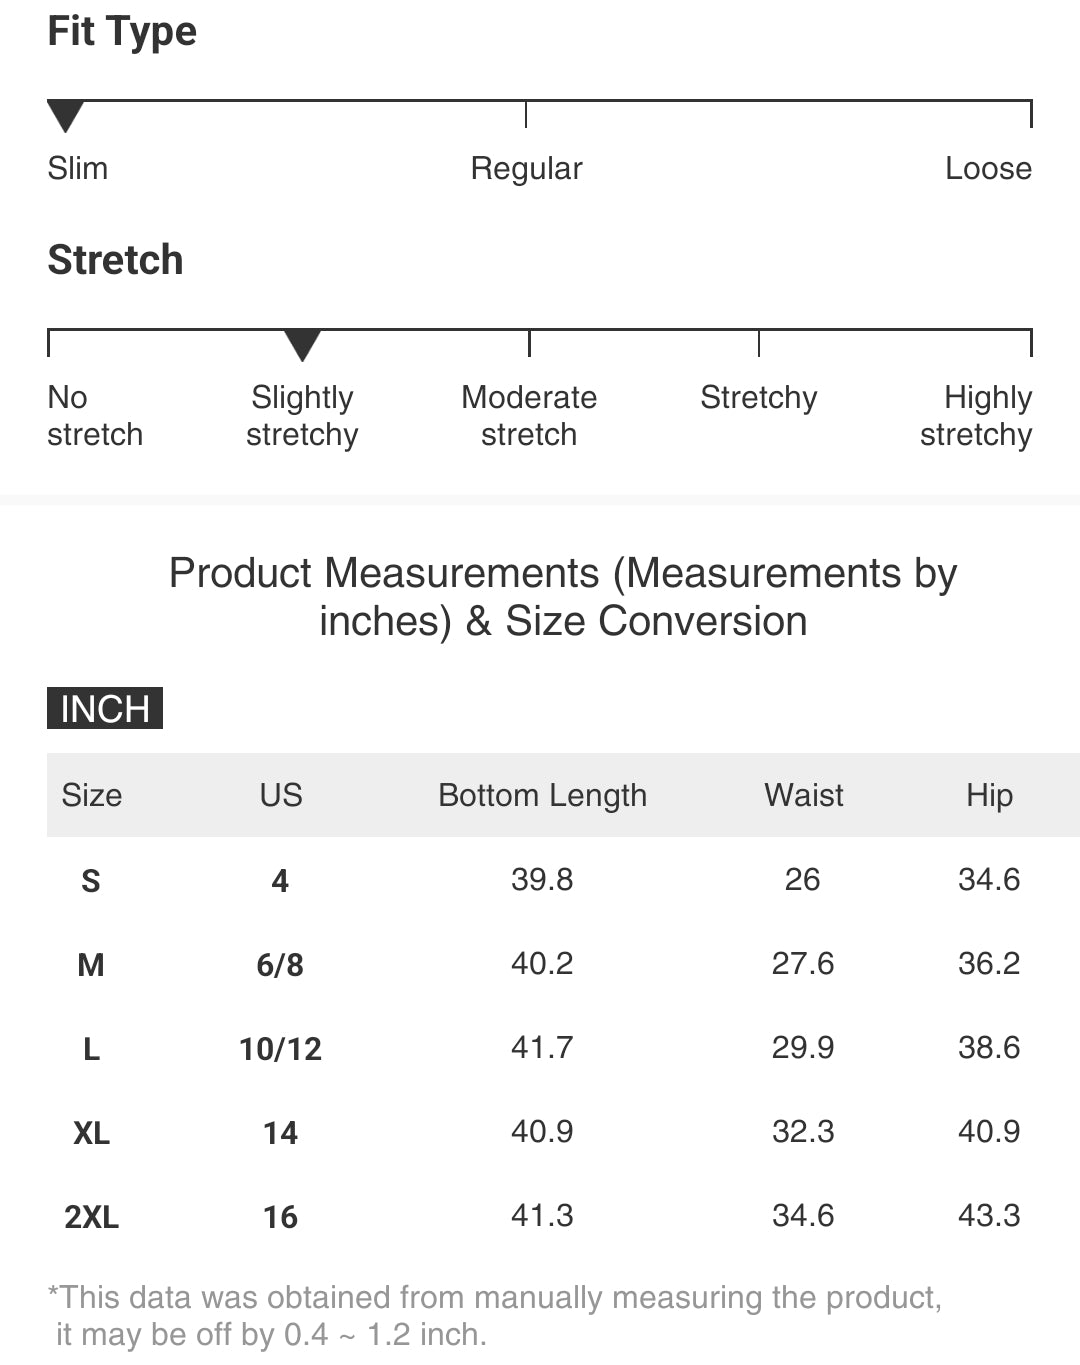The height and width of the screenshot is (1365, 1080).
Task: Click the Fit Type triangle marker at Slim
Action: [x=65, y=116]
